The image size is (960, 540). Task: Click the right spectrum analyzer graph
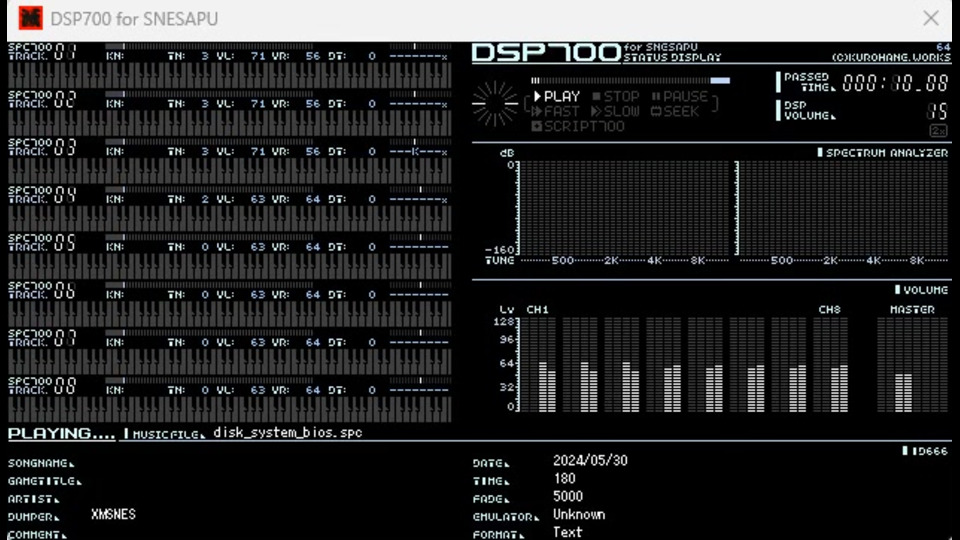(x=843, y=208)
